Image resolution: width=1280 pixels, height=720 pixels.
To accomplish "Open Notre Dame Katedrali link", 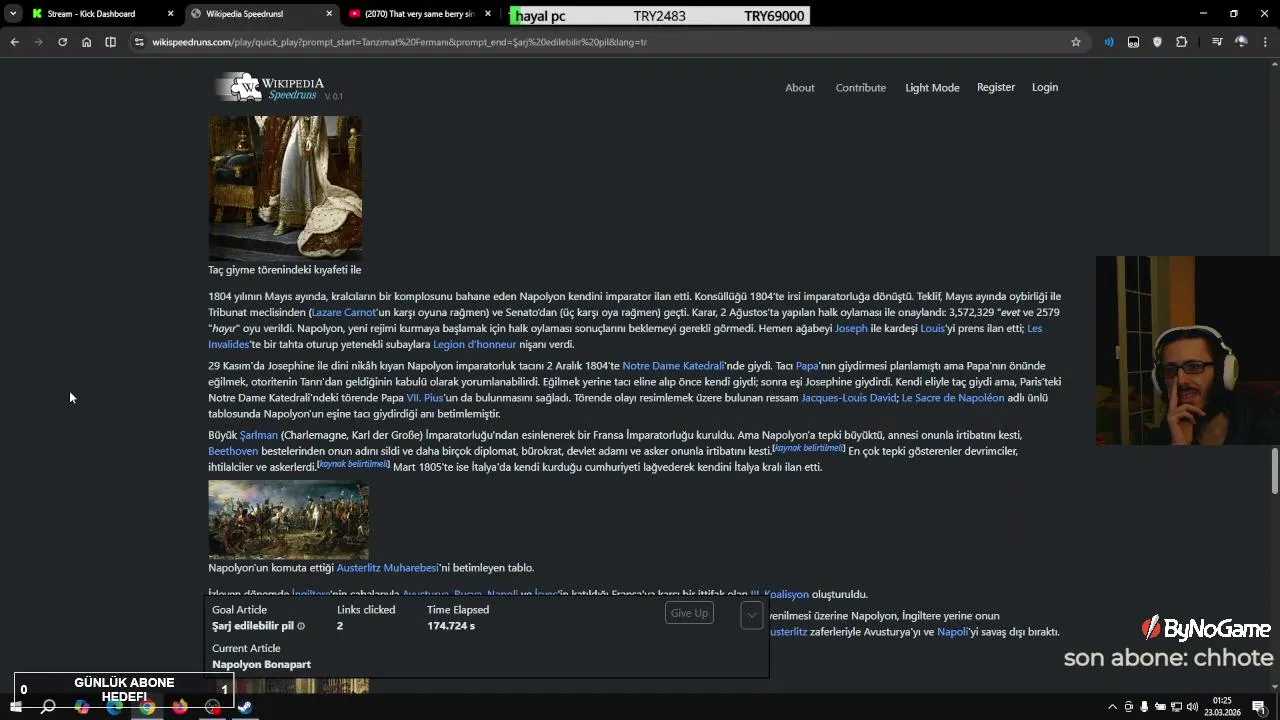I will tap(673, 366).
